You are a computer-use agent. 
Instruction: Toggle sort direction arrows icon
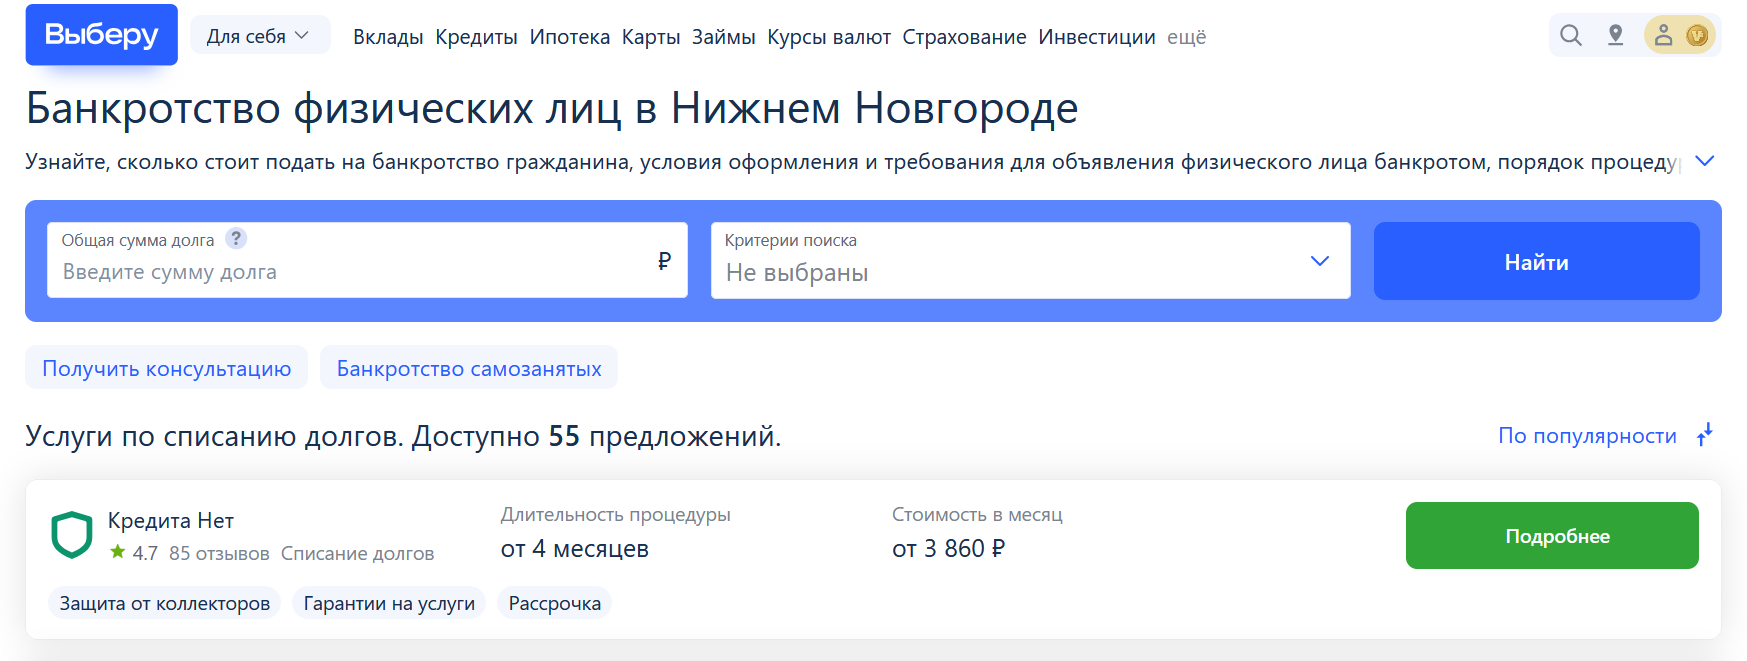point(1705,435)
